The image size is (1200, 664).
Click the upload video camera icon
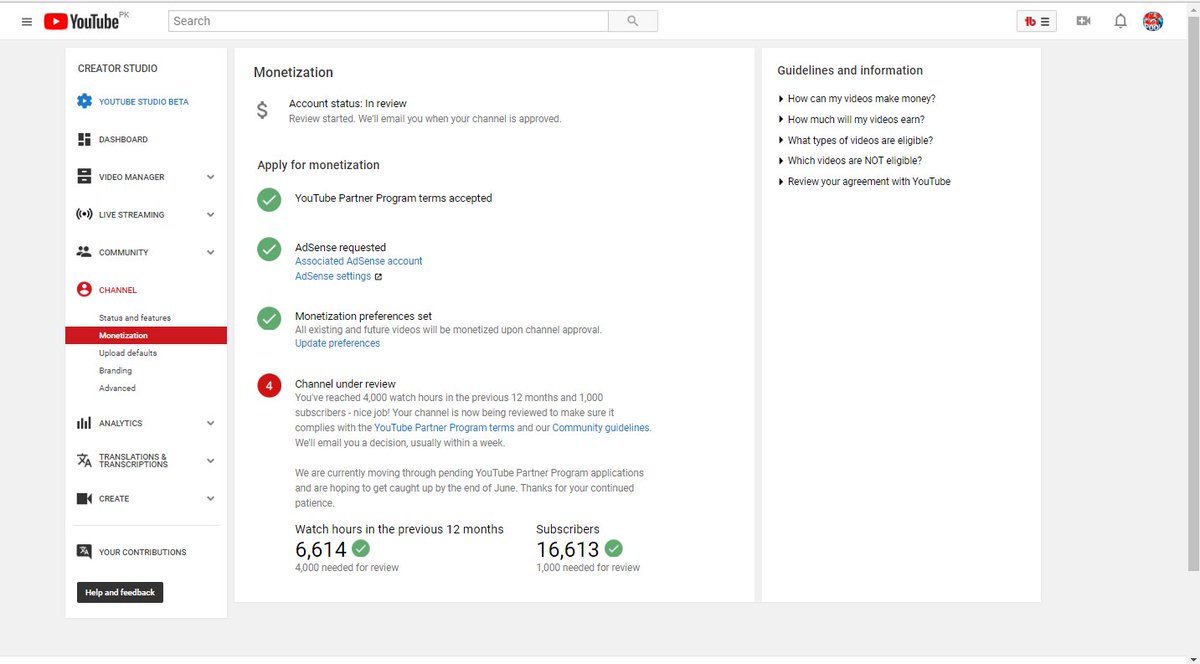(x=1083, y=21)
